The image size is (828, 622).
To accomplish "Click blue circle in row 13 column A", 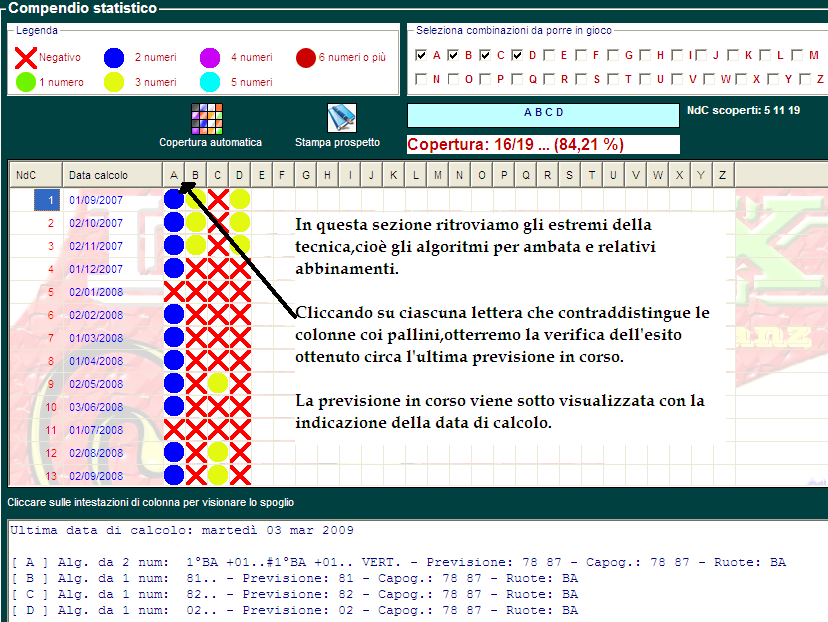I will pyautogui.click(x=174, y=475).
